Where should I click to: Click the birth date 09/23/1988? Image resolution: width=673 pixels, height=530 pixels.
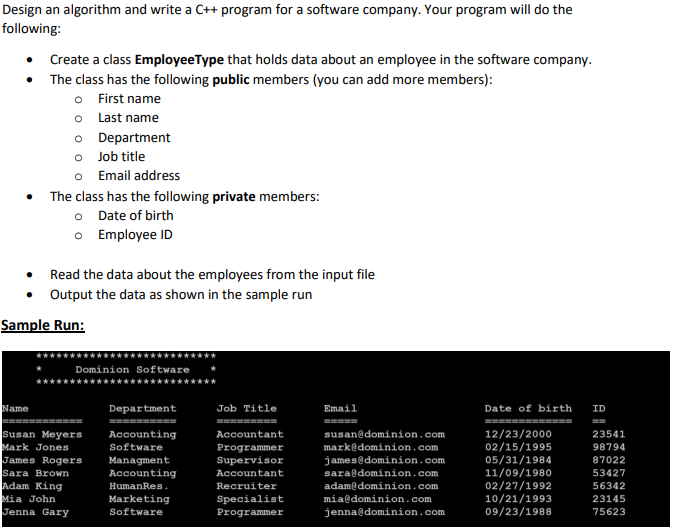tap(518, 512)
